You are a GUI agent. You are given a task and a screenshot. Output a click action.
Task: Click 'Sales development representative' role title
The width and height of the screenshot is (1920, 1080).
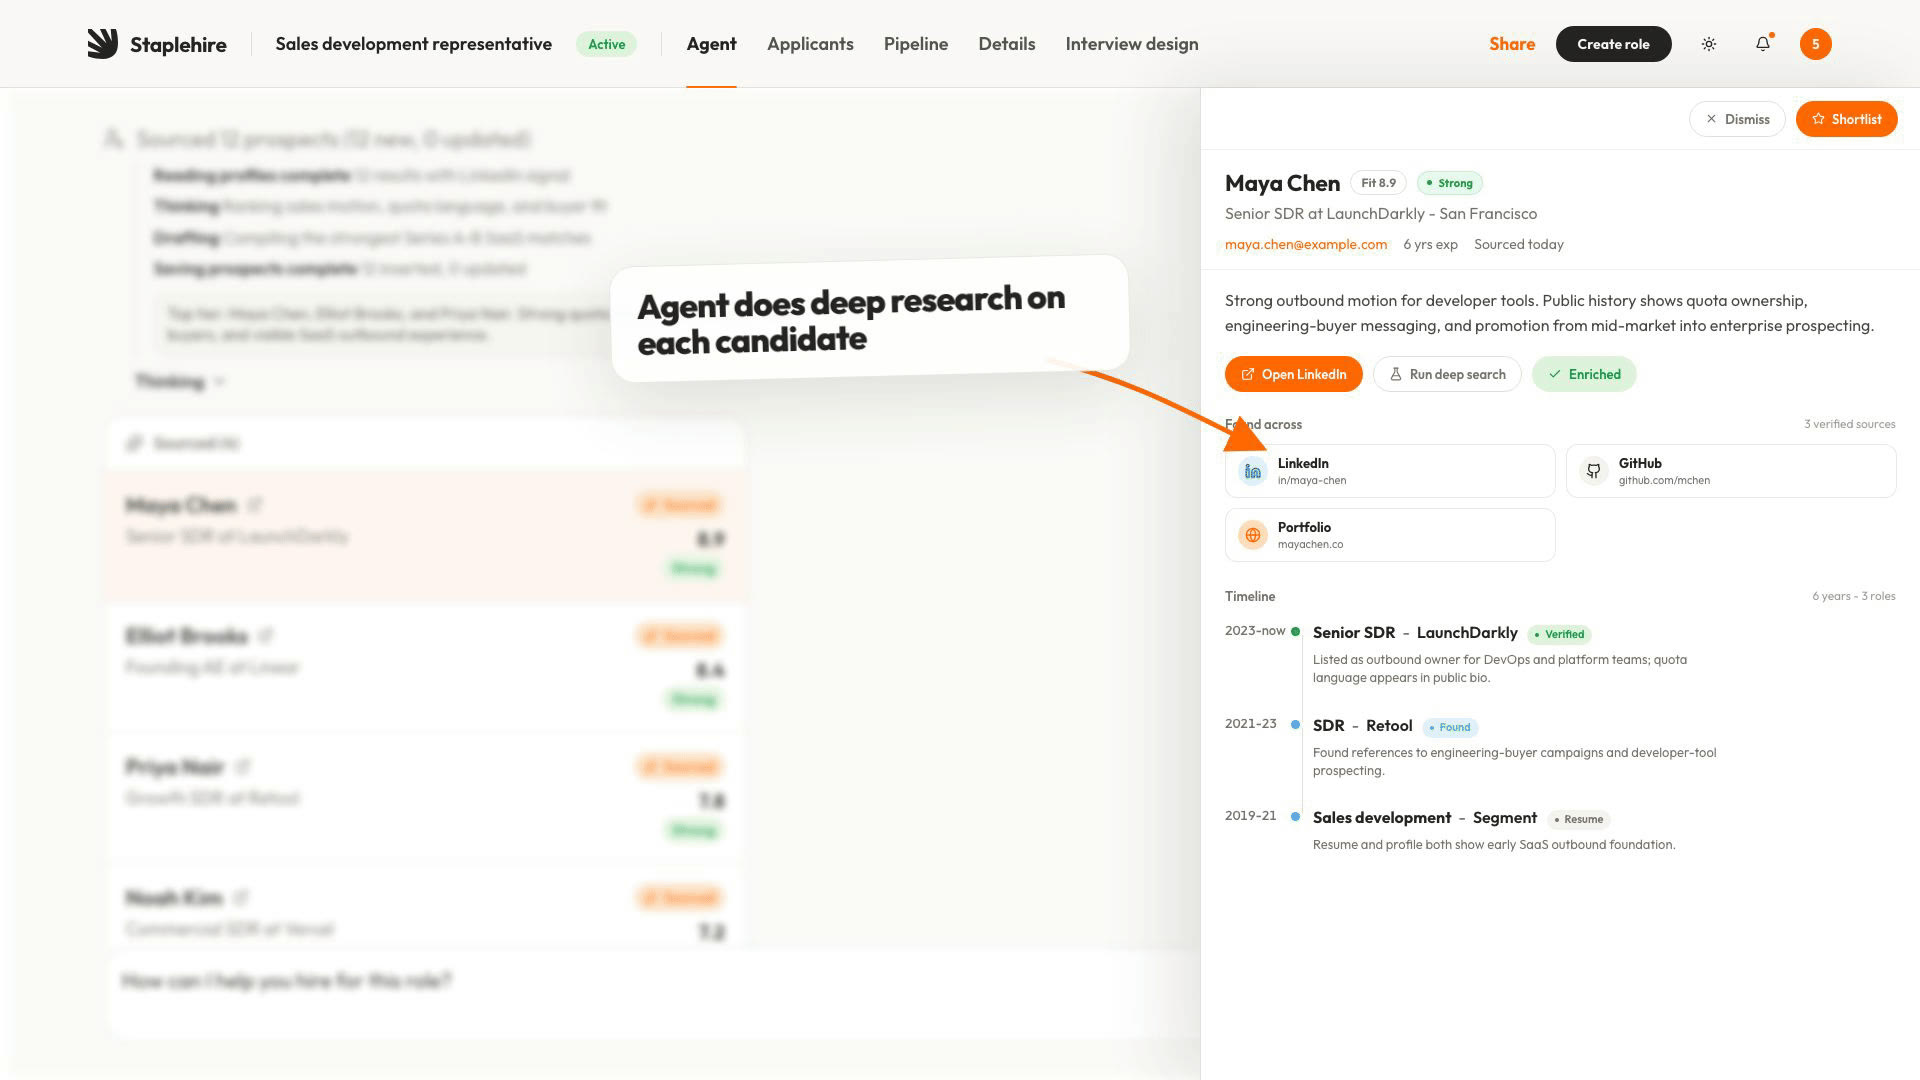413,44
